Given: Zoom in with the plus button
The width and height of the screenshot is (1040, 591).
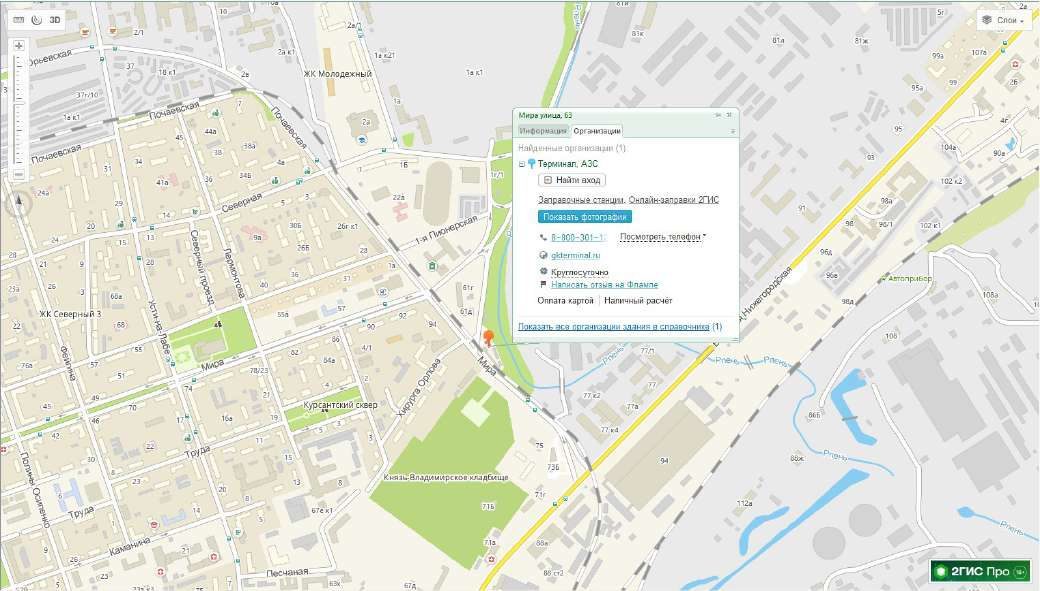Looking at the screenshot, I should click(19, 46).
